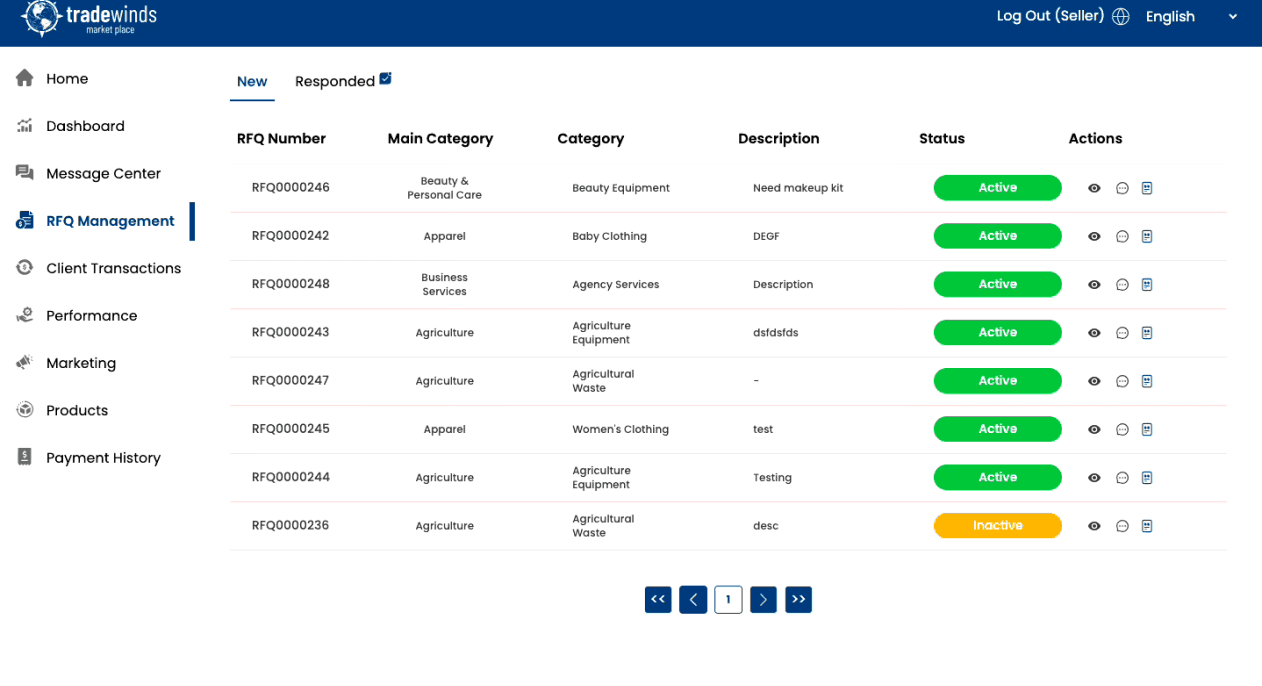Click Active status badge for RFQ0000245
The height and width of the screenshot is (686, 1262).
coord(997,429)
